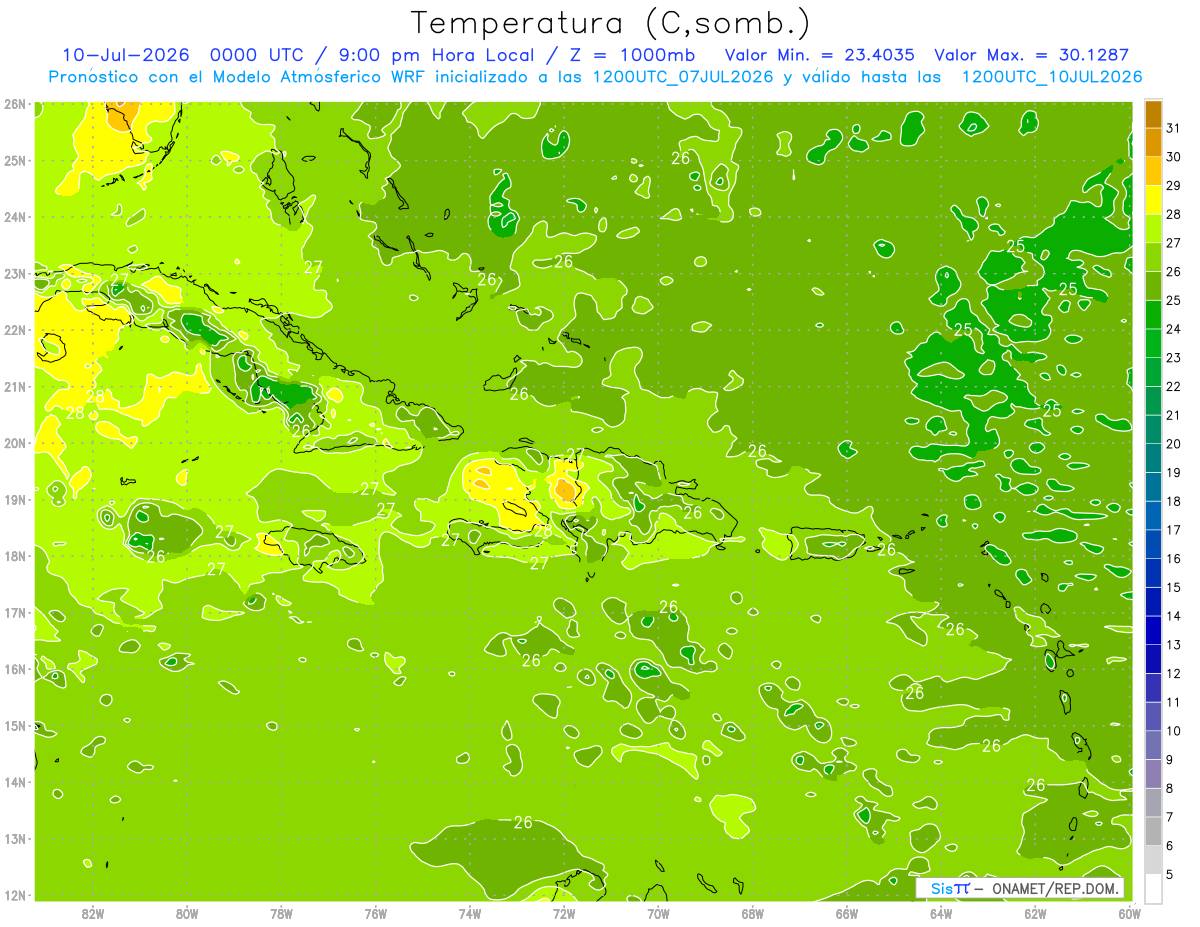The width and height of the screenshot is (1200, 927).
Task: Click "Valor Min. = 23.4035" text
Action: click(819, 55)
